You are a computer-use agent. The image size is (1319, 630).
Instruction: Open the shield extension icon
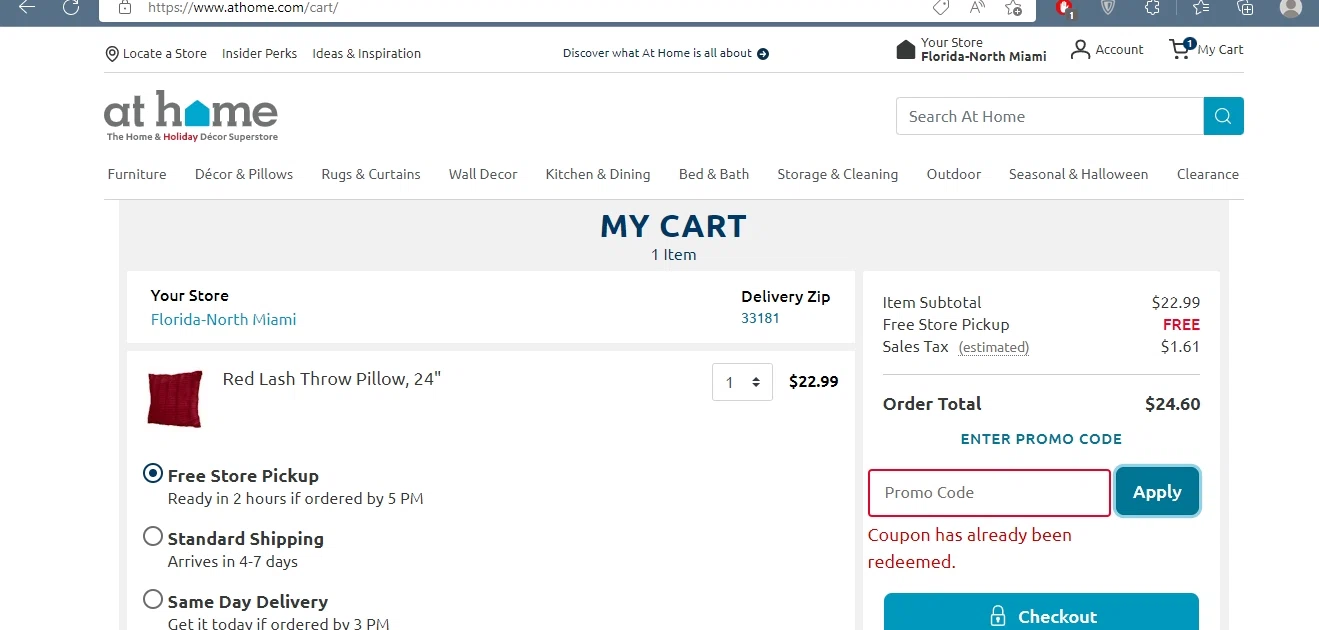[1108, 7]
